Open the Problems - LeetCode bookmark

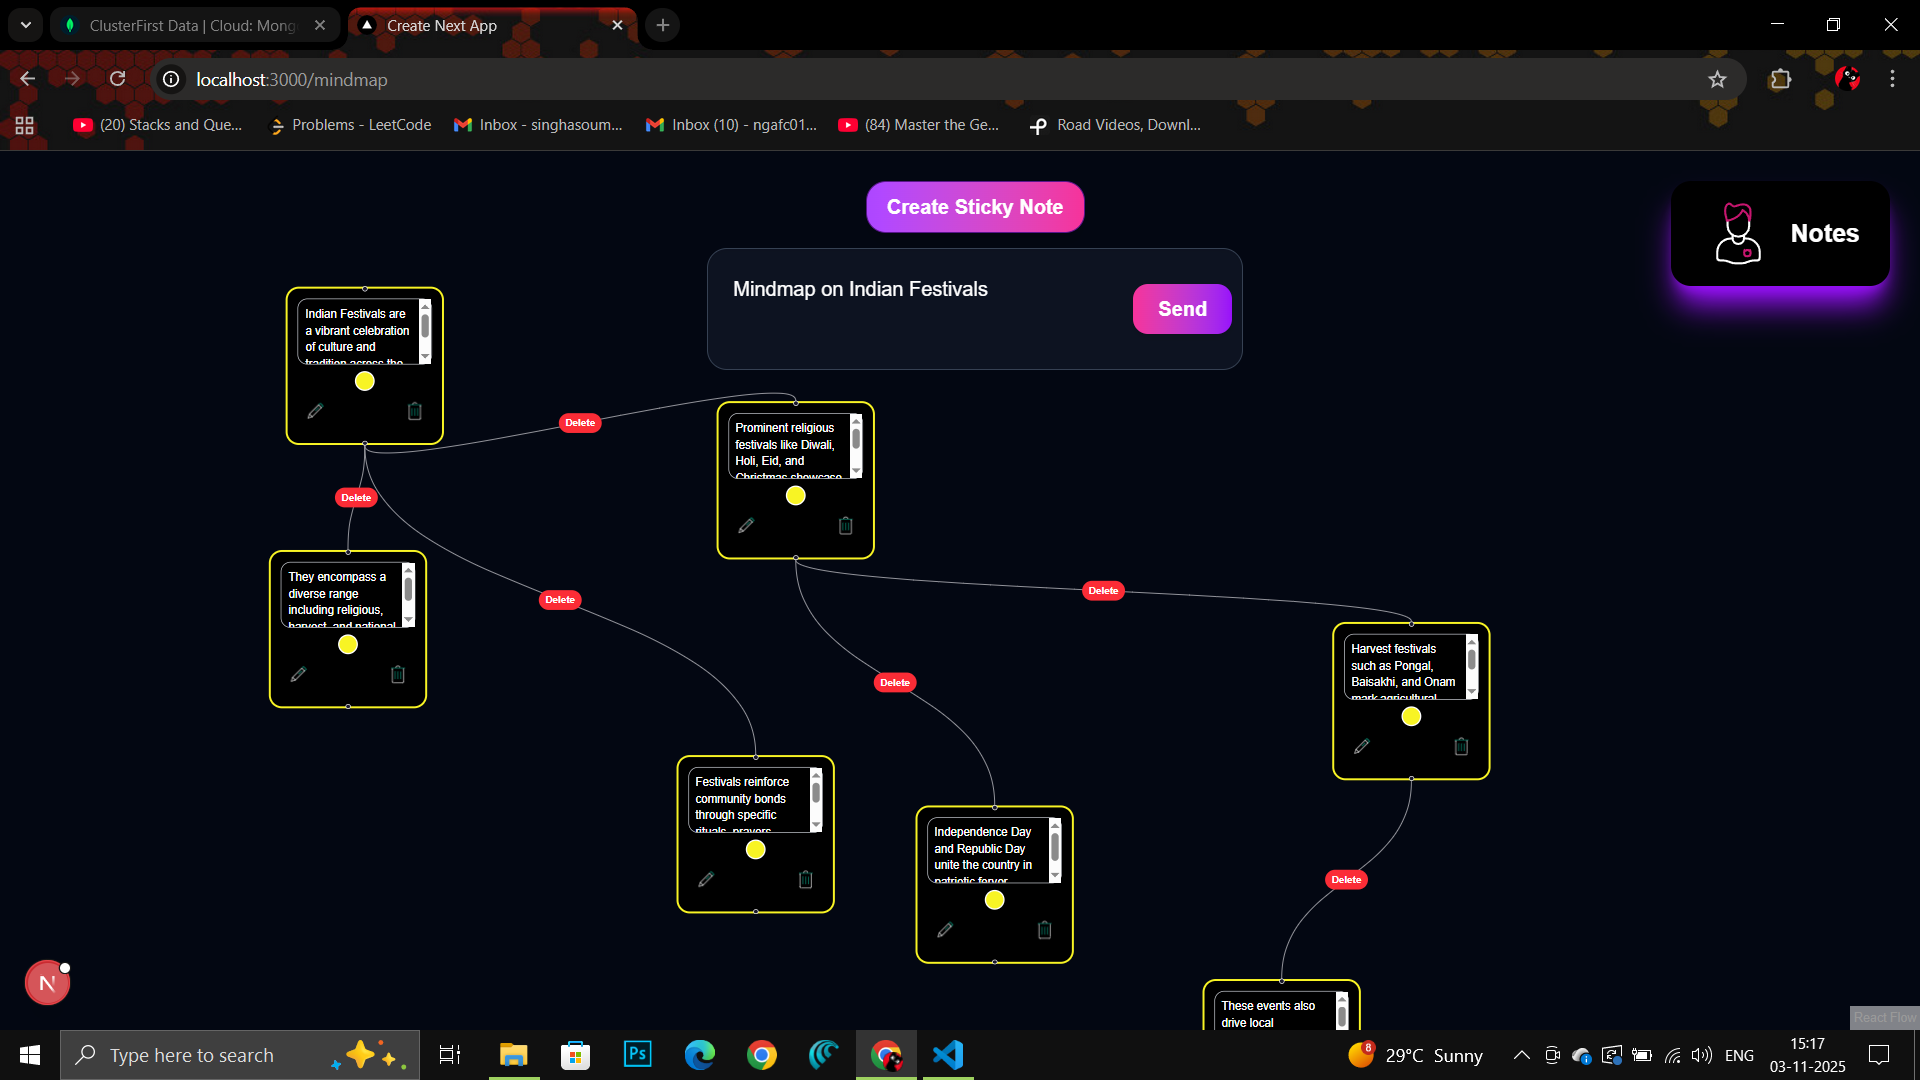point(350,125)
